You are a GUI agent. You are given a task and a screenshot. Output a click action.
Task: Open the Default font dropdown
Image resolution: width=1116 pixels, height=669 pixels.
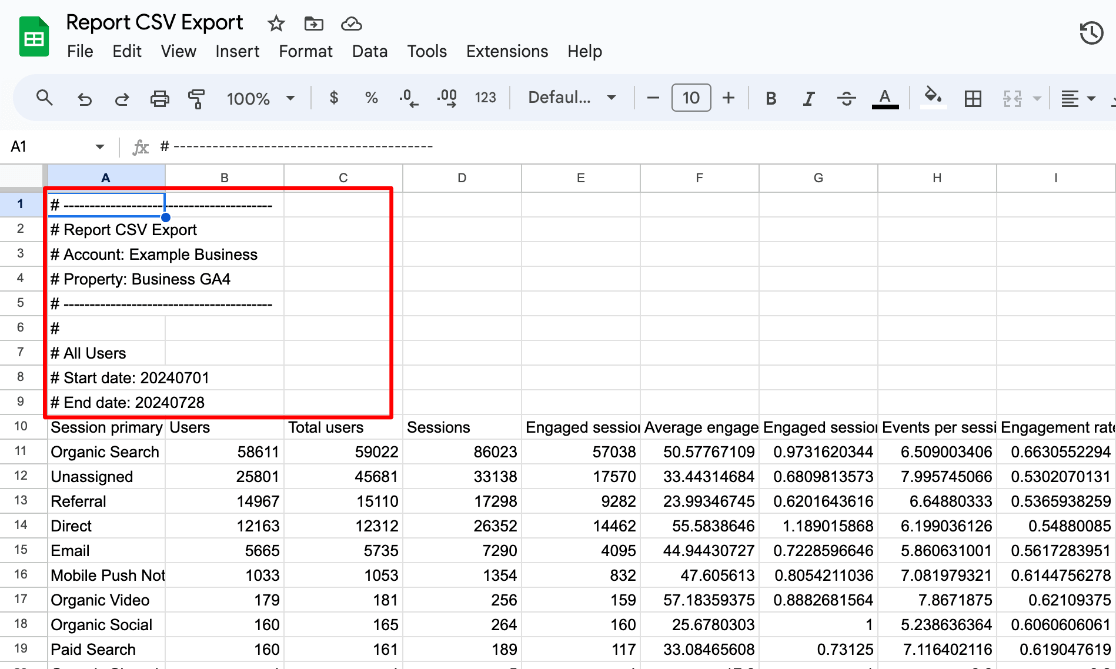(571, 98)
